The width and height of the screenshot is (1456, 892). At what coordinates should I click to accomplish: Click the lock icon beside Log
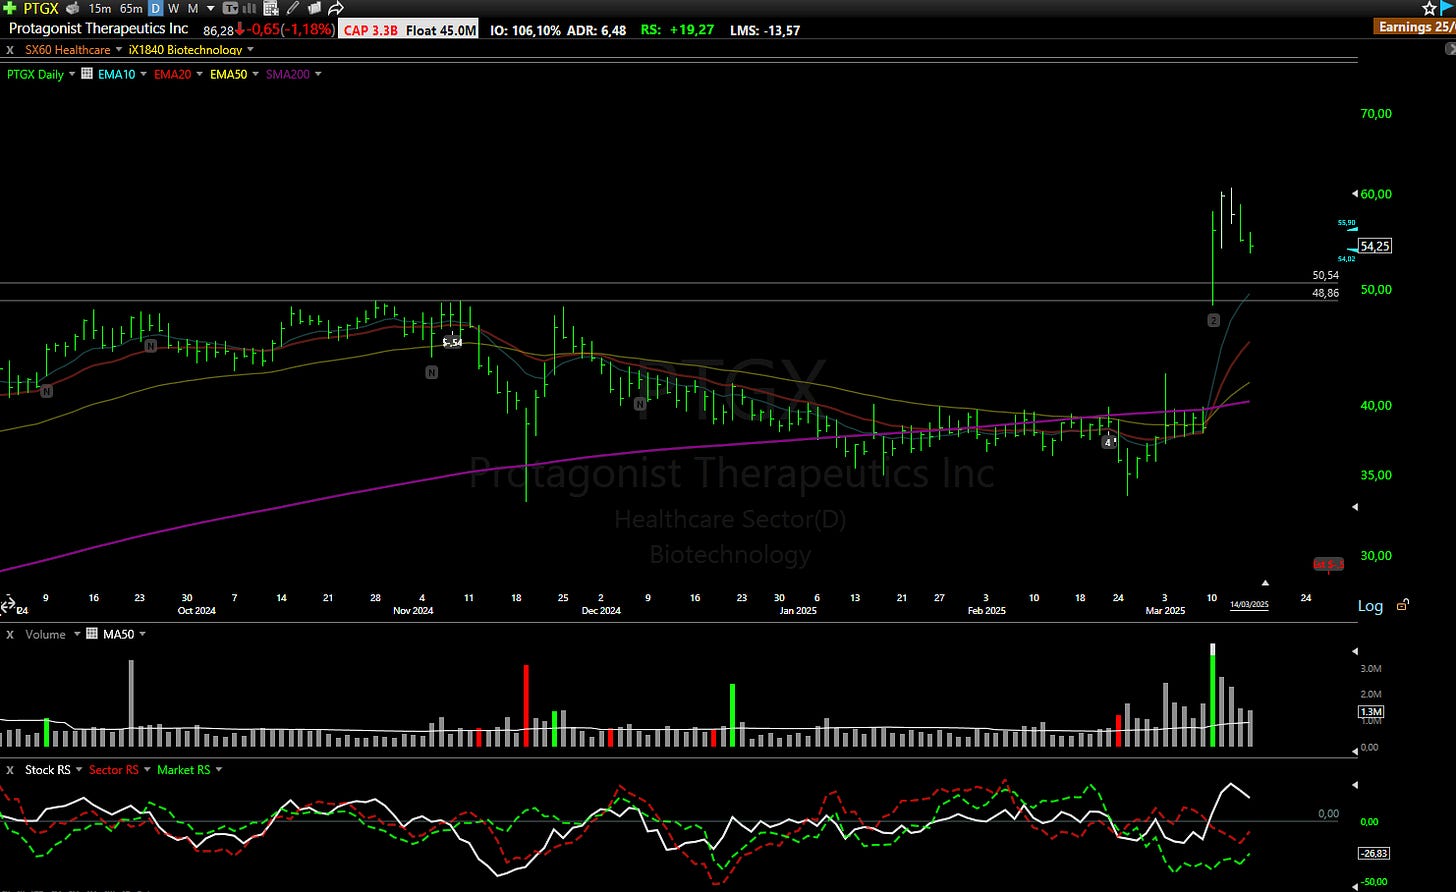[x=1403, y=605]
